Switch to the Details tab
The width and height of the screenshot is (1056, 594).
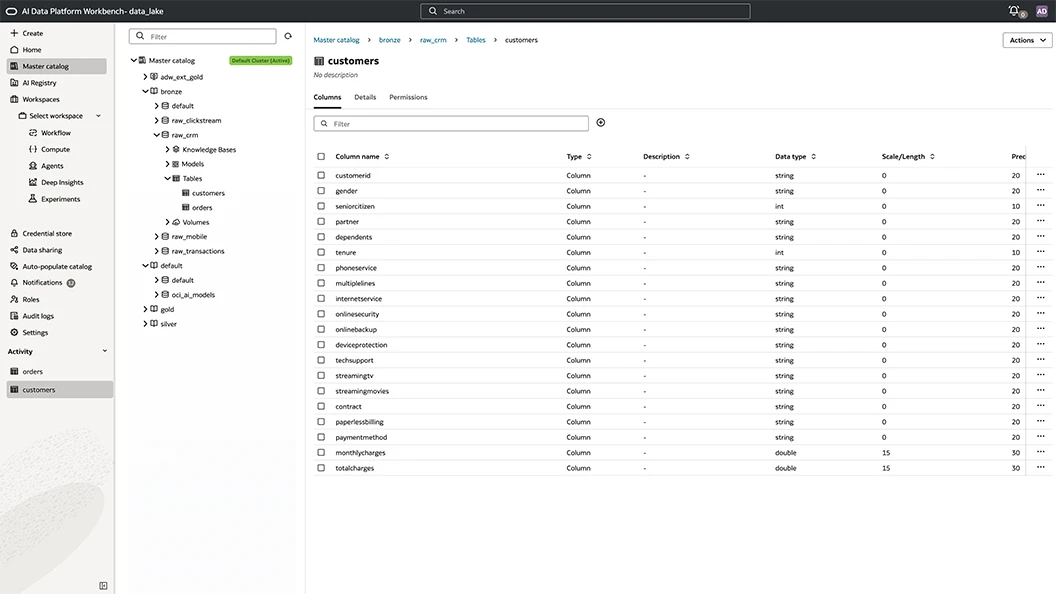point(365,97)
